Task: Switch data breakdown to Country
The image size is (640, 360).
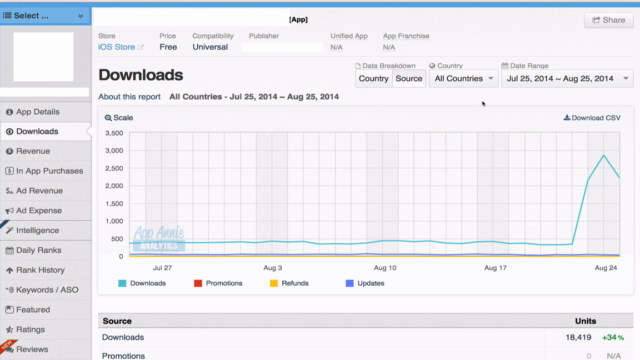Action: point(373,78)
